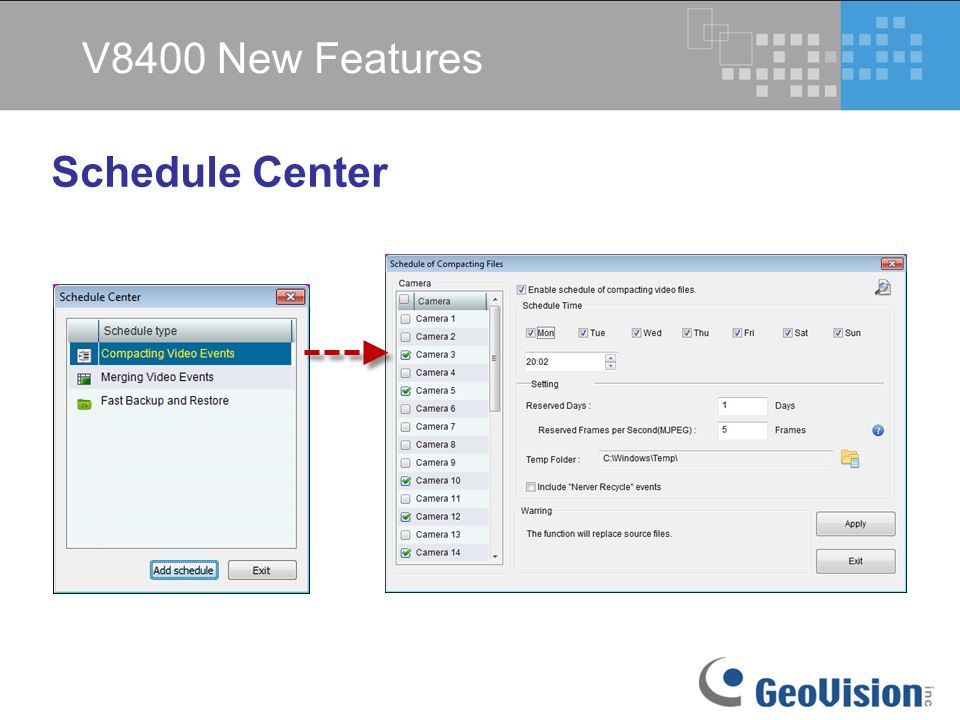Screen dimensions: 960x720
Task: Click the Temp Folder path field
Action: tap(716, 459)
